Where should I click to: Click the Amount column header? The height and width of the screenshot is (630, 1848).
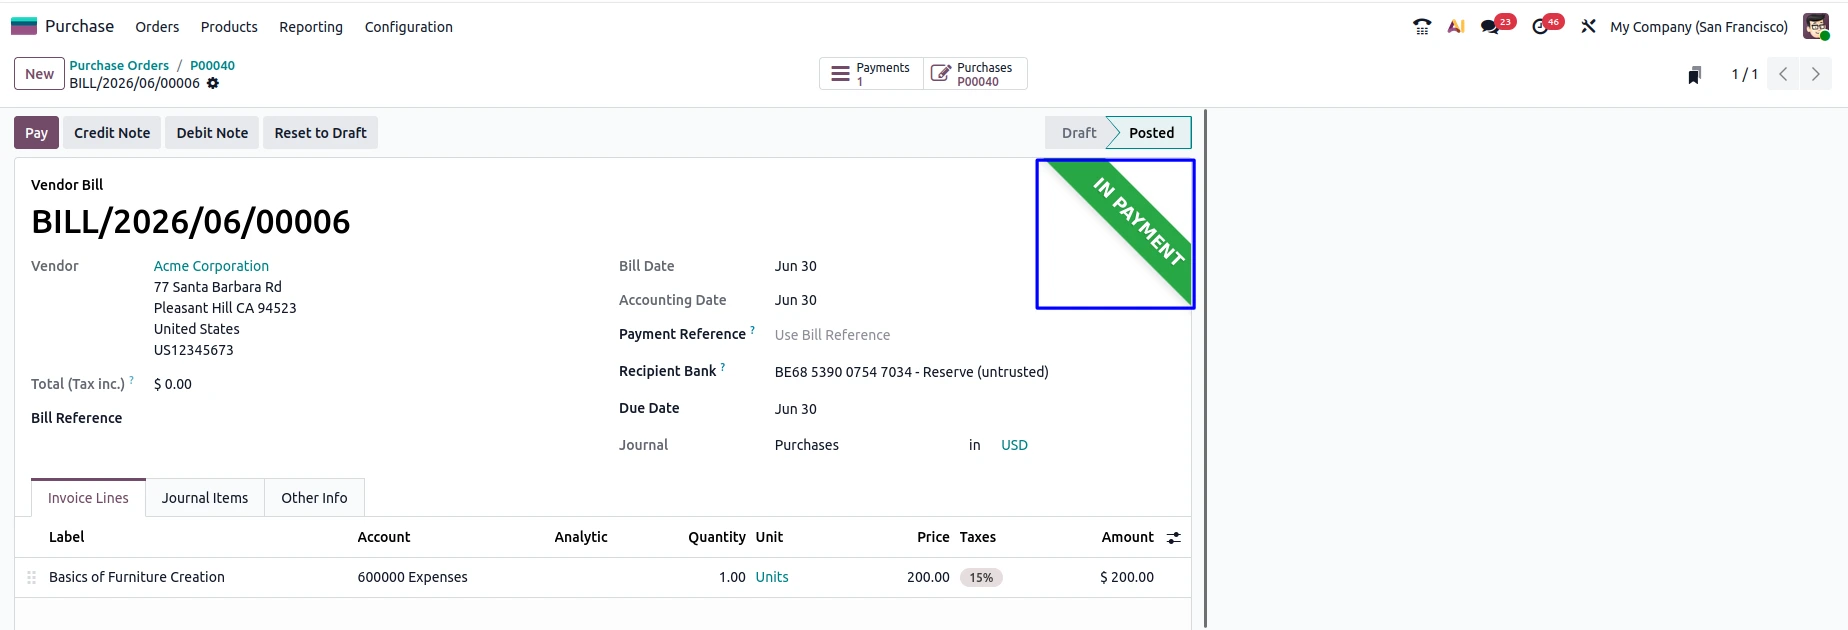(1127, 537)
